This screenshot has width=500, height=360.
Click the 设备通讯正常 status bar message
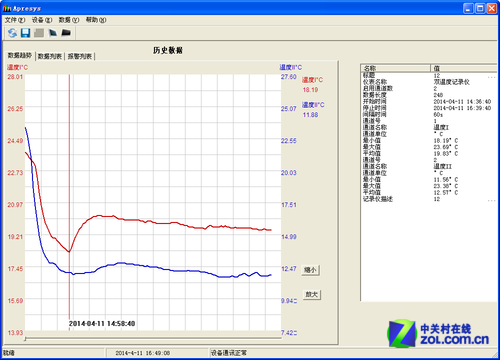click(228, 353)
